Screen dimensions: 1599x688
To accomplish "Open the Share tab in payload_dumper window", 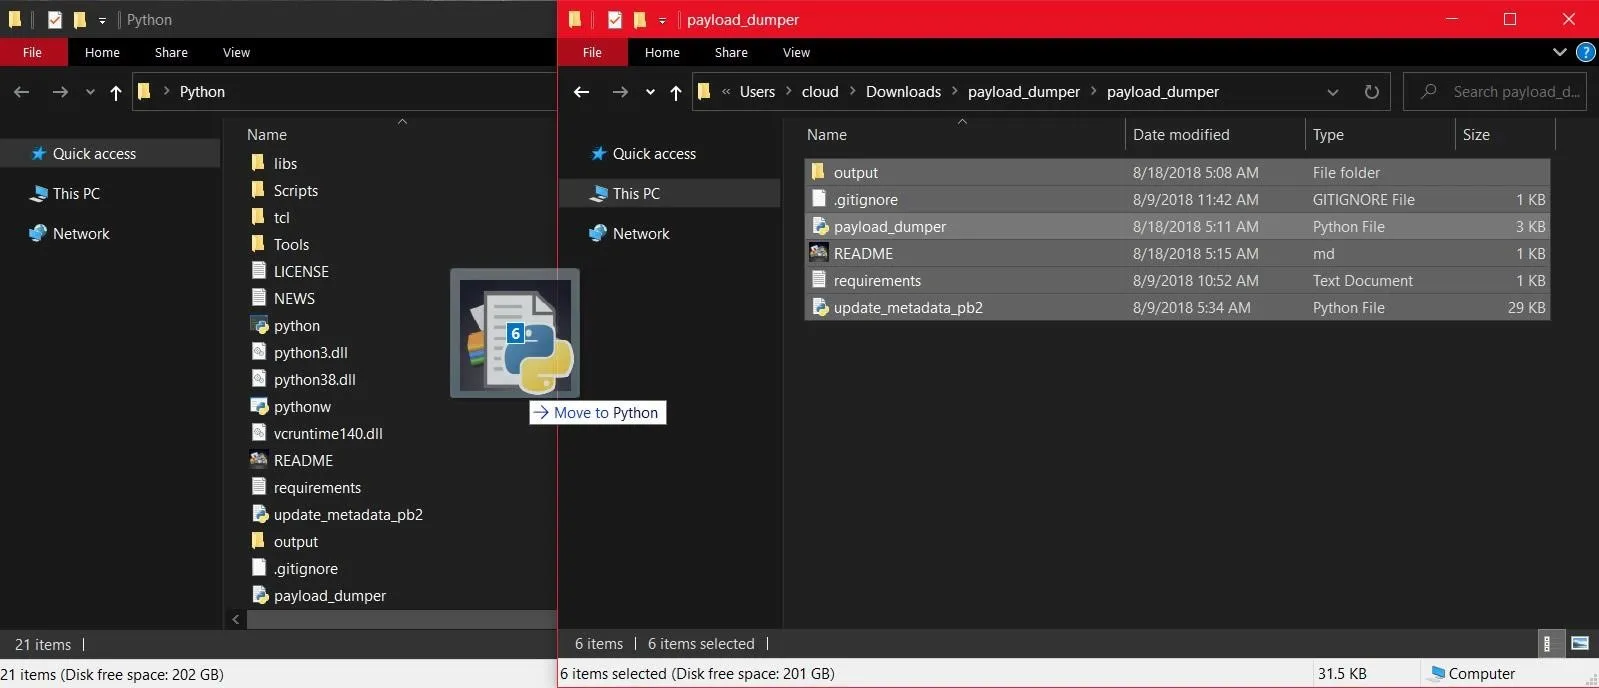I will click(730, 52).
